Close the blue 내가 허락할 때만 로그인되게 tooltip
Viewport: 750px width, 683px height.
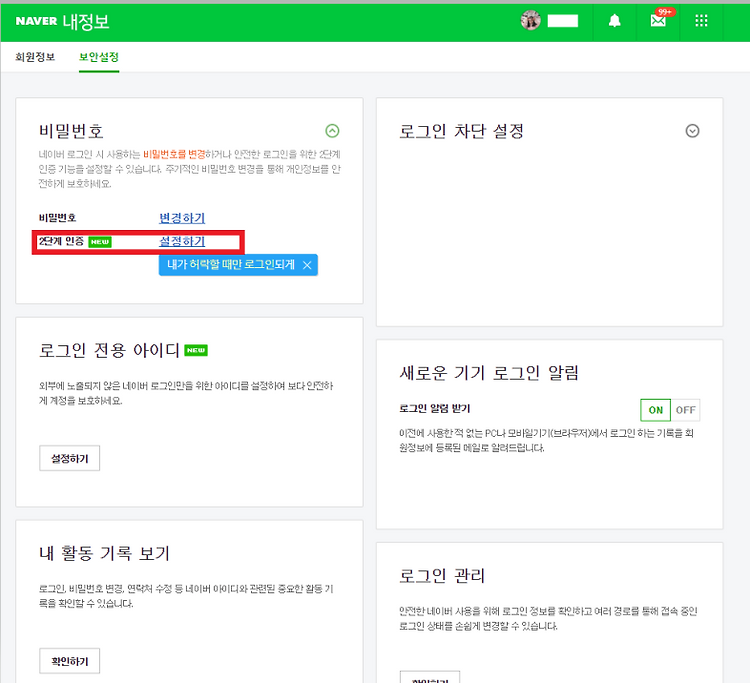pos(307,265)
